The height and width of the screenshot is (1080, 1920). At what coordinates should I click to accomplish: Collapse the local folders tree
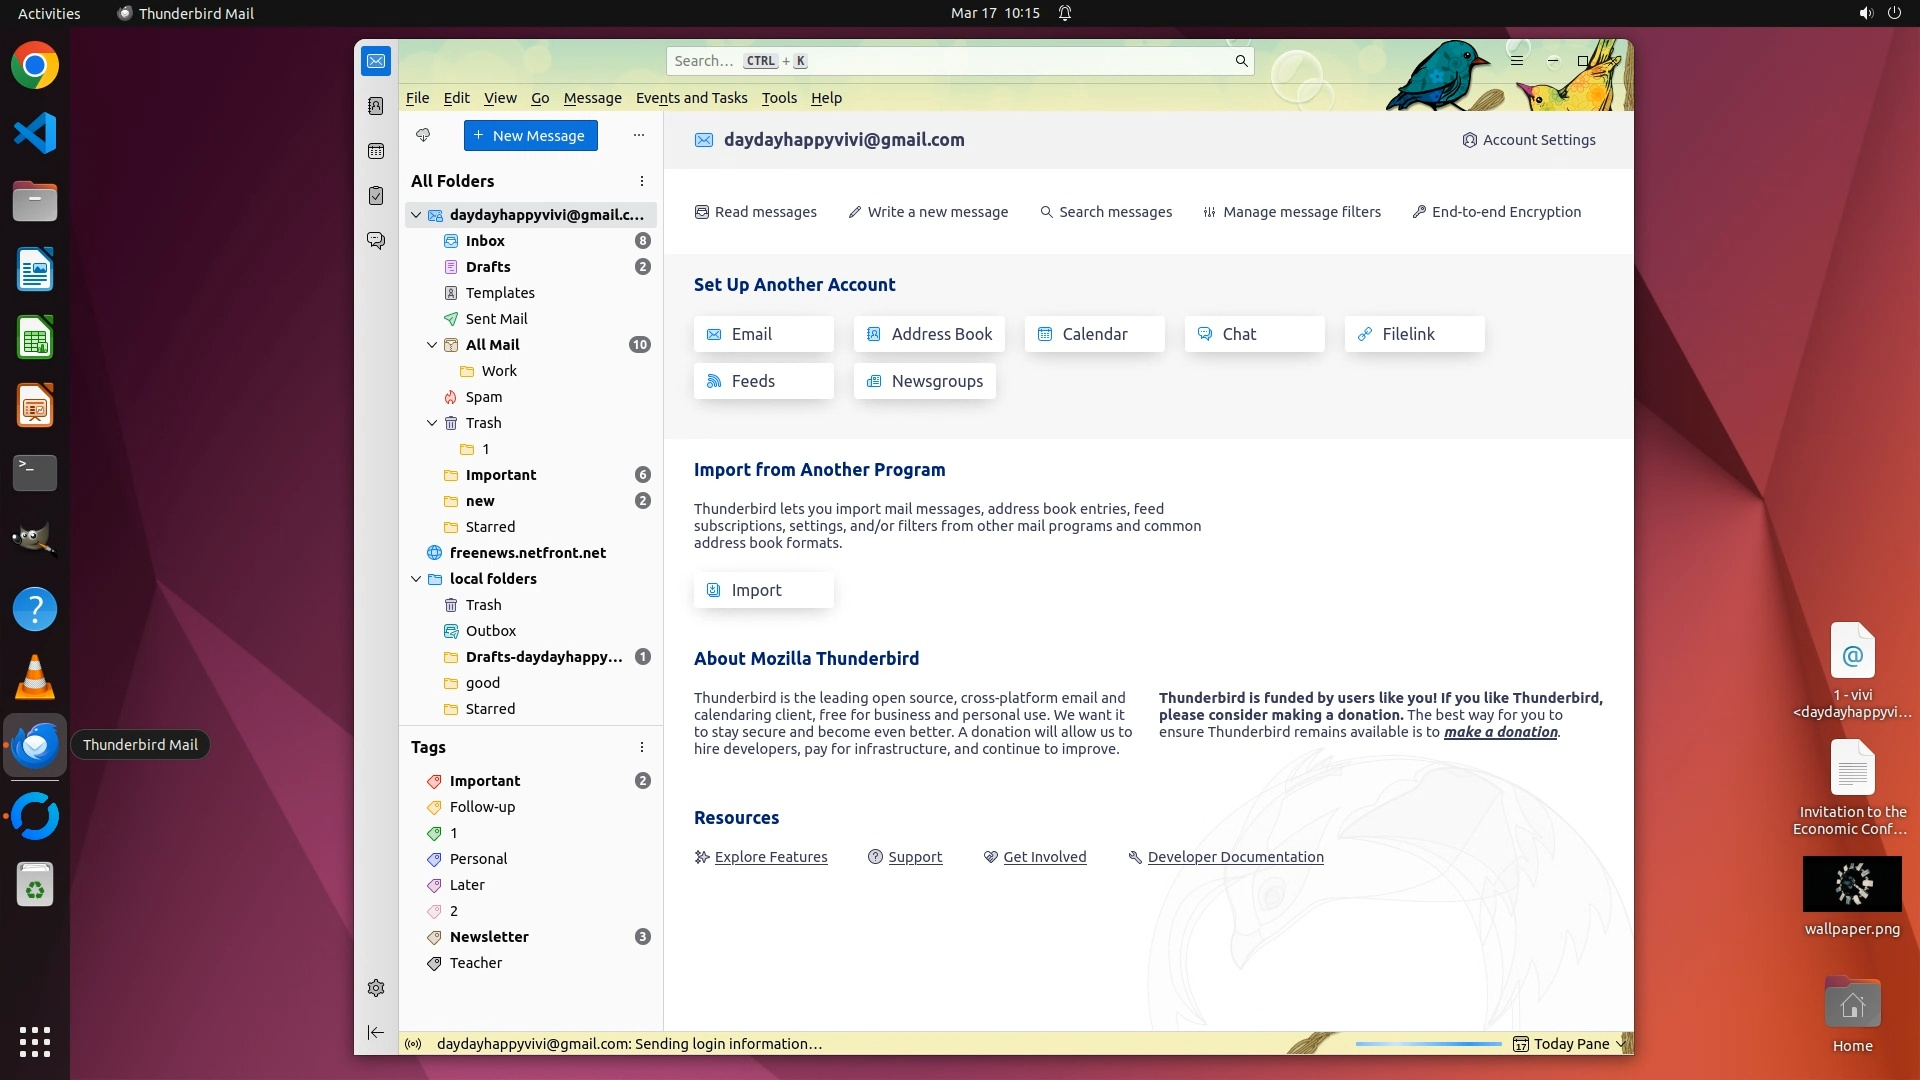point(416,579)
